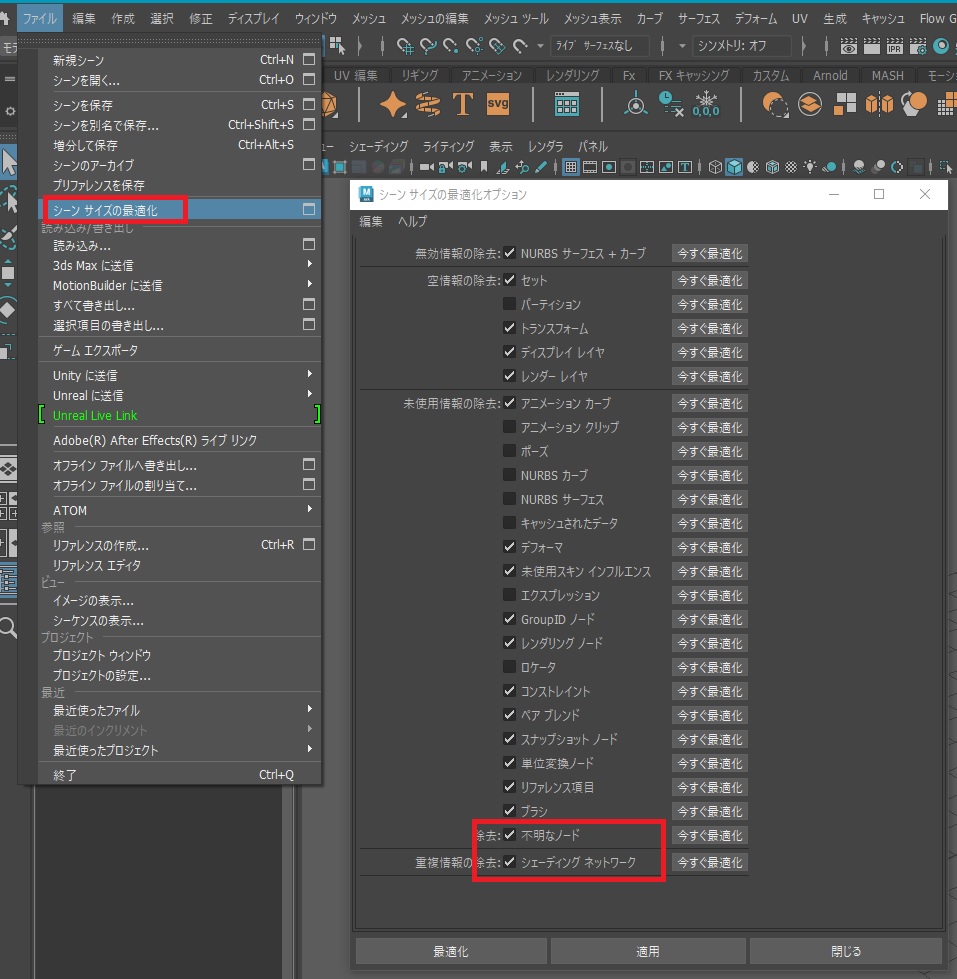This screenshot has width=957, height=979.
Task: Click 今すぐ最適化 for ブラシ
Action: tap(710, 811)
